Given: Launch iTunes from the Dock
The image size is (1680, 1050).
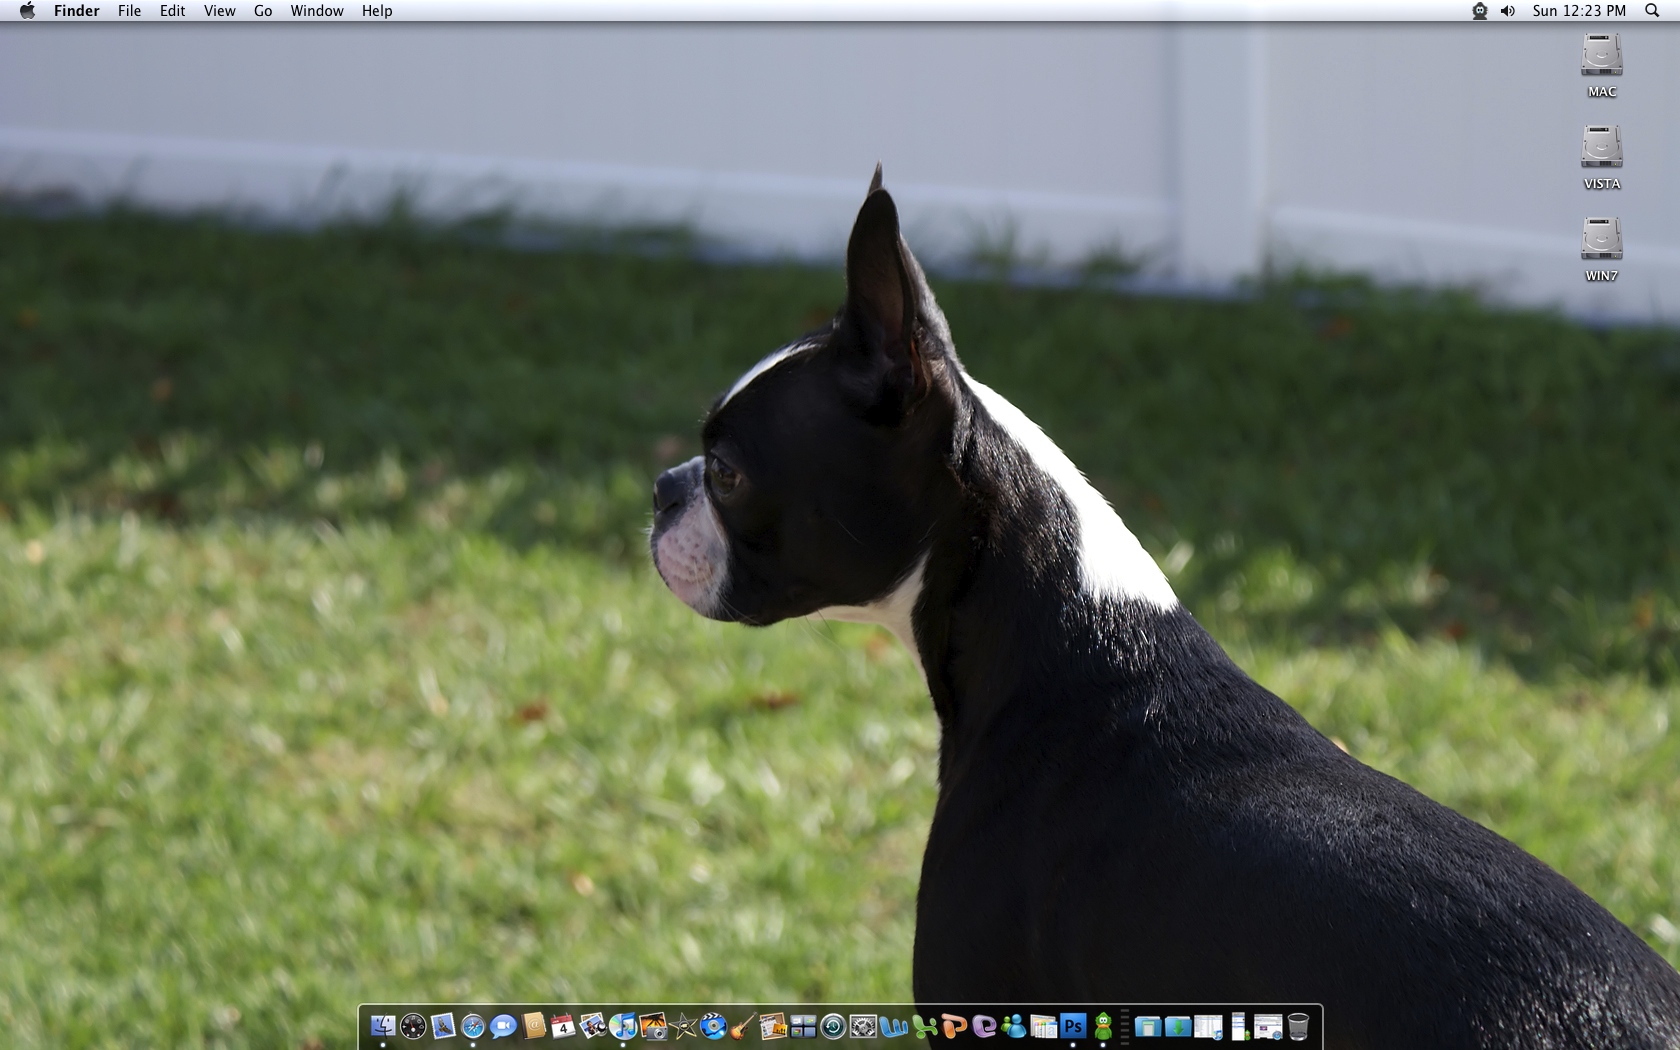Looking at the screenshot, I should tap(623, 1026).
